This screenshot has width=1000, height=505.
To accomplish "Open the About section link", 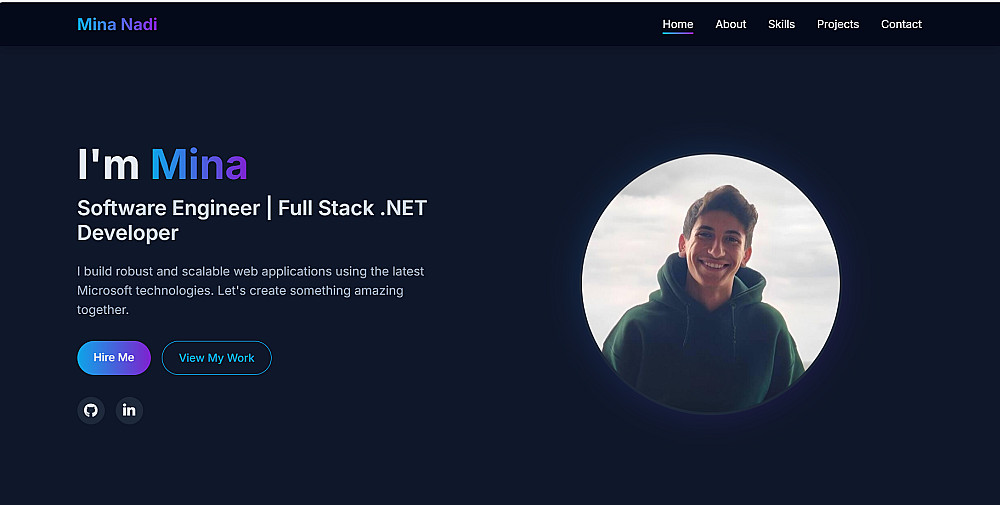I will point(730,24).
